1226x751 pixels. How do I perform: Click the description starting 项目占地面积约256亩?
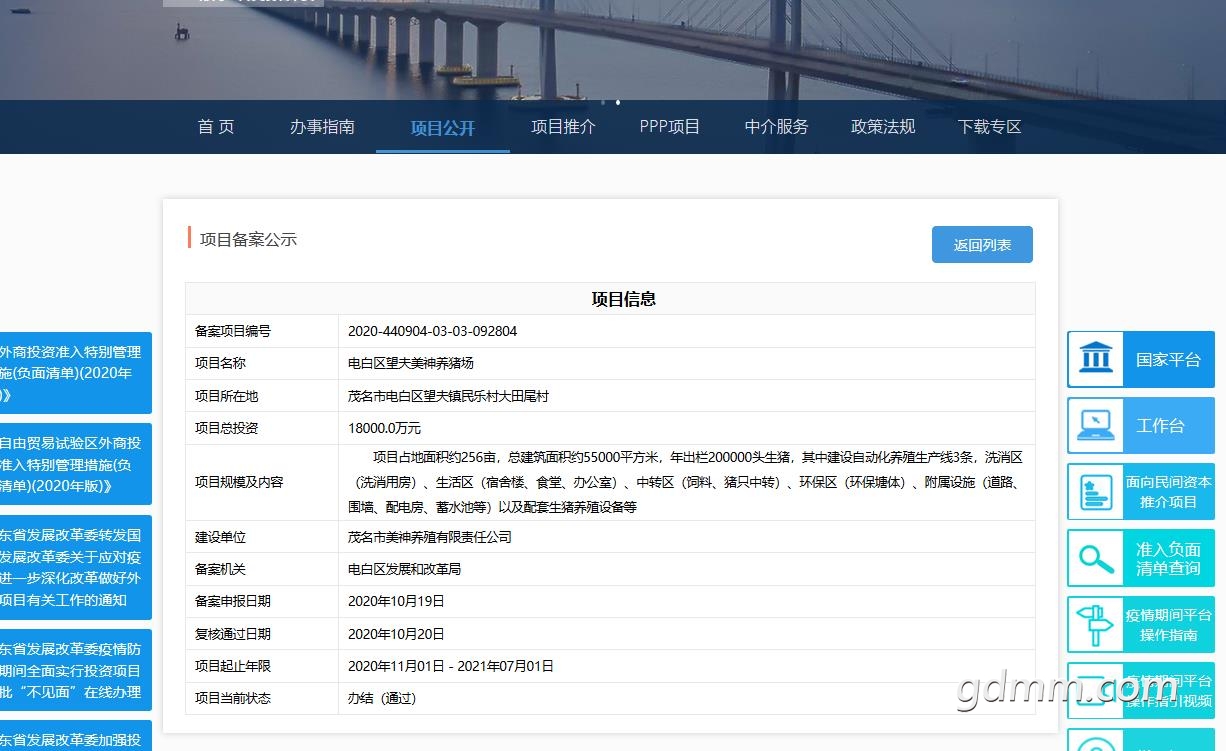point(686,482)
